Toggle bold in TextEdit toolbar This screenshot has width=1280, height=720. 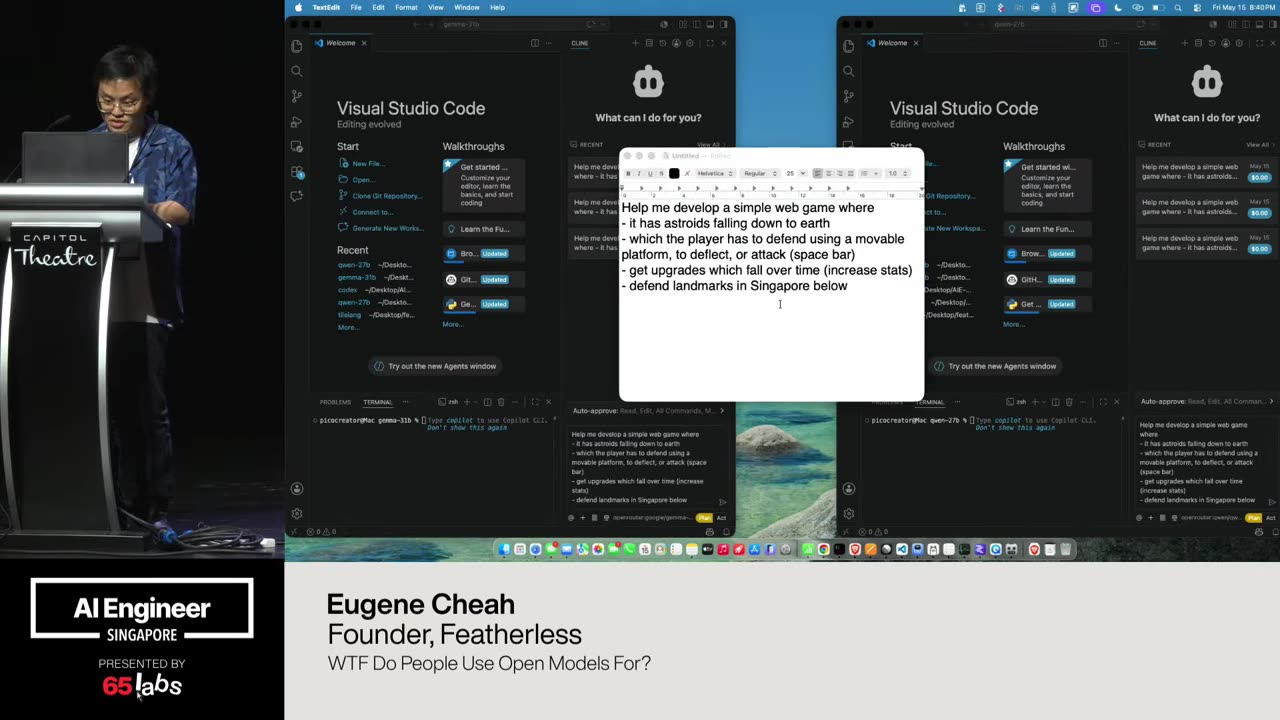[x=628, y=173]
